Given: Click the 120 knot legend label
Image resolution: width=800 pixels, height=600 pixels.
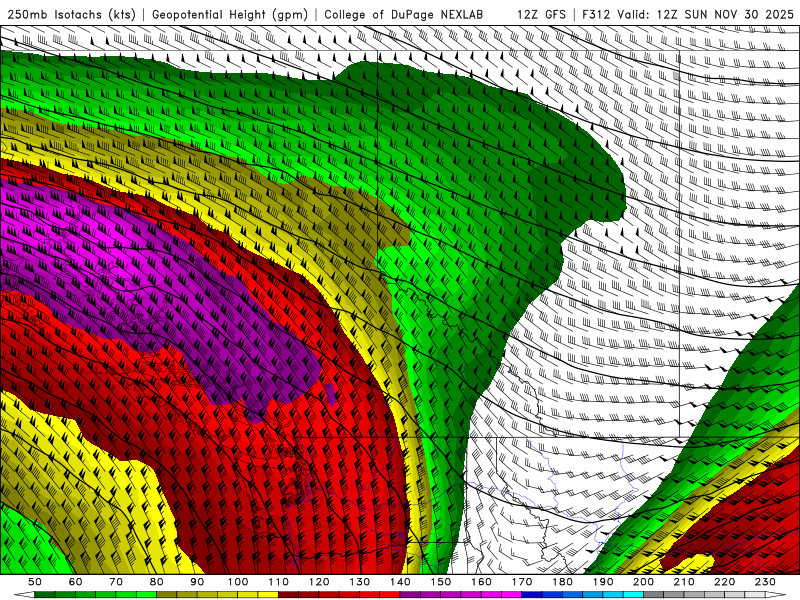Looking at the screenshot, I should (319, 582).
